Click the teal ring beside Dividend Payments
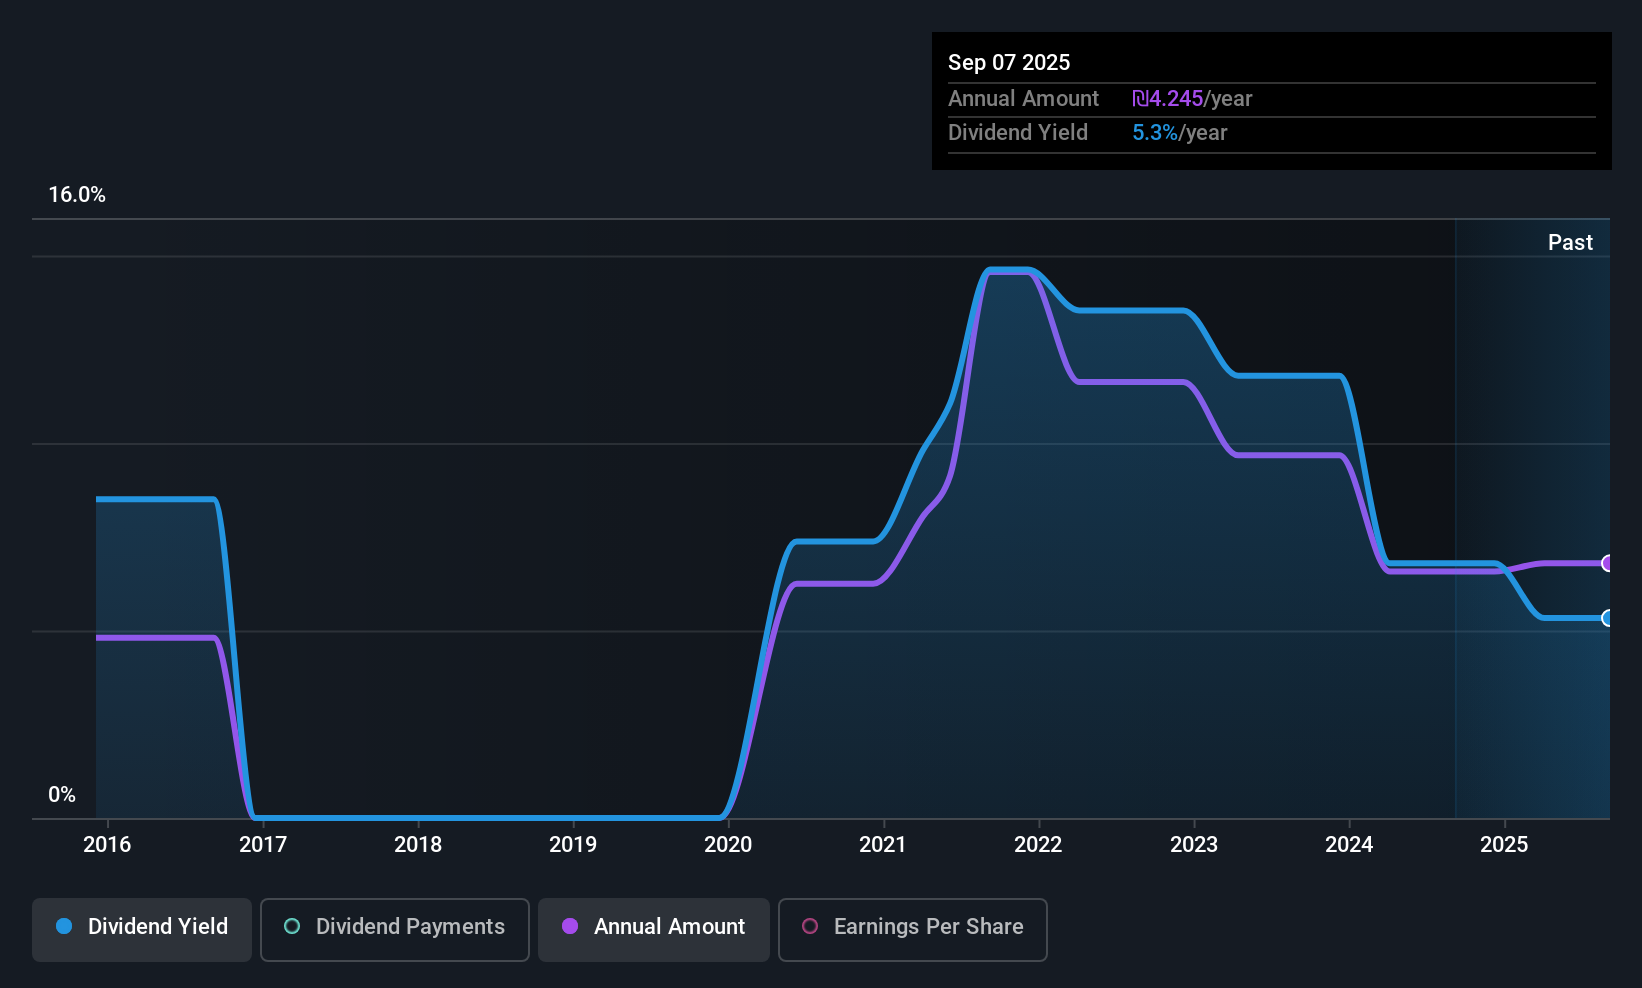The height and width of the screenshot is (988, 1642). (x=292, y=927)
